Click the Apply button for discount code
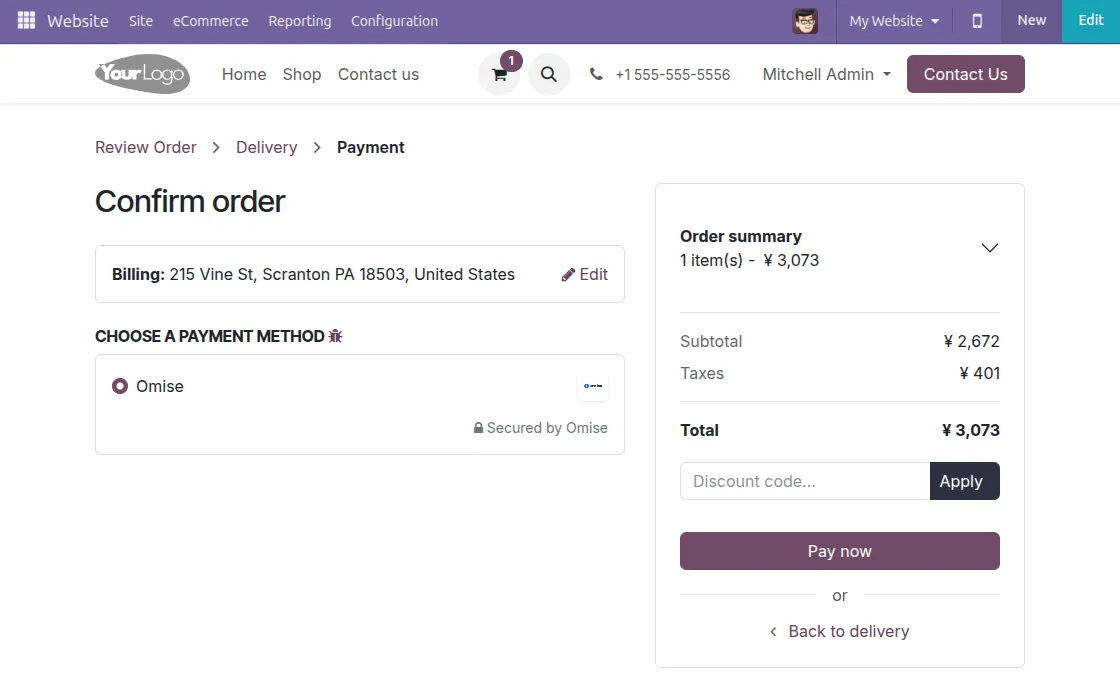This screenshot has width=1120, height=677. pyautogui.click(x=962, y=481)
